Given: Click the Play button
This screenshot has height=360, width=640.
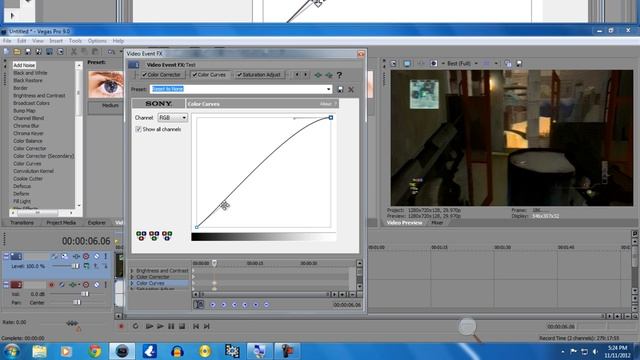Looking at the screenshot, I should (x=160, y=326).
